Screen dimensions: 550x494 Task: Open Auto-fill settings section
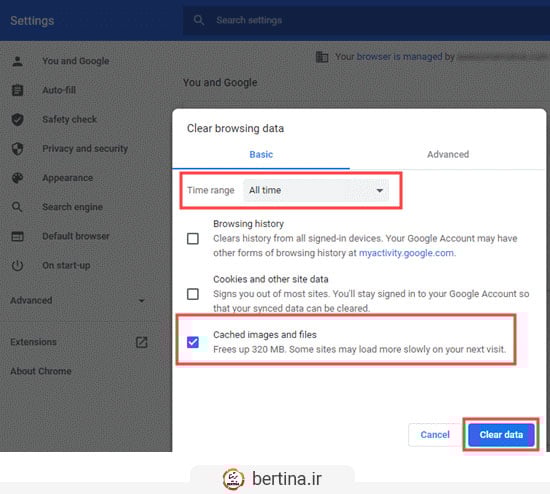click(x=59, y=90)
